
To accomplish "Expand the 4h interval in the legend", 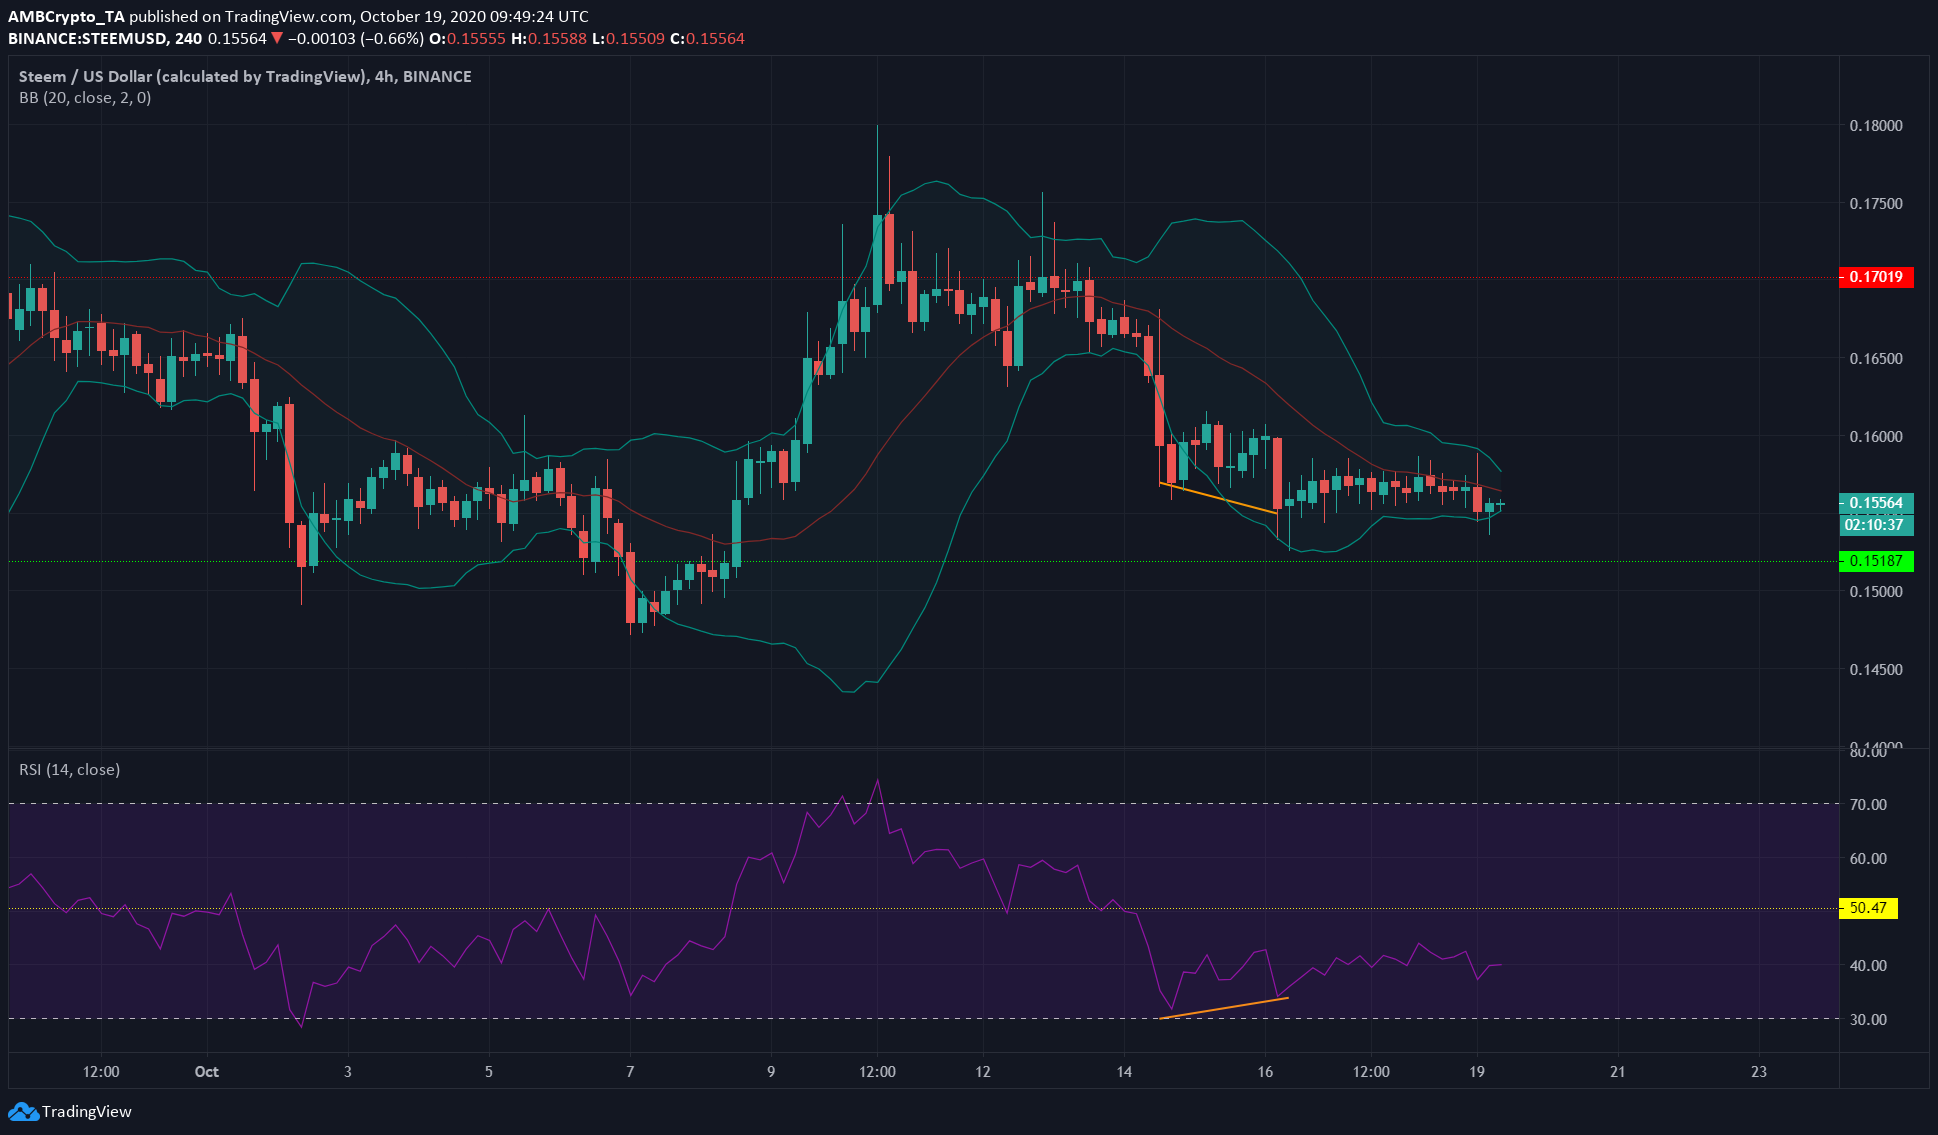I will point(384,76).
